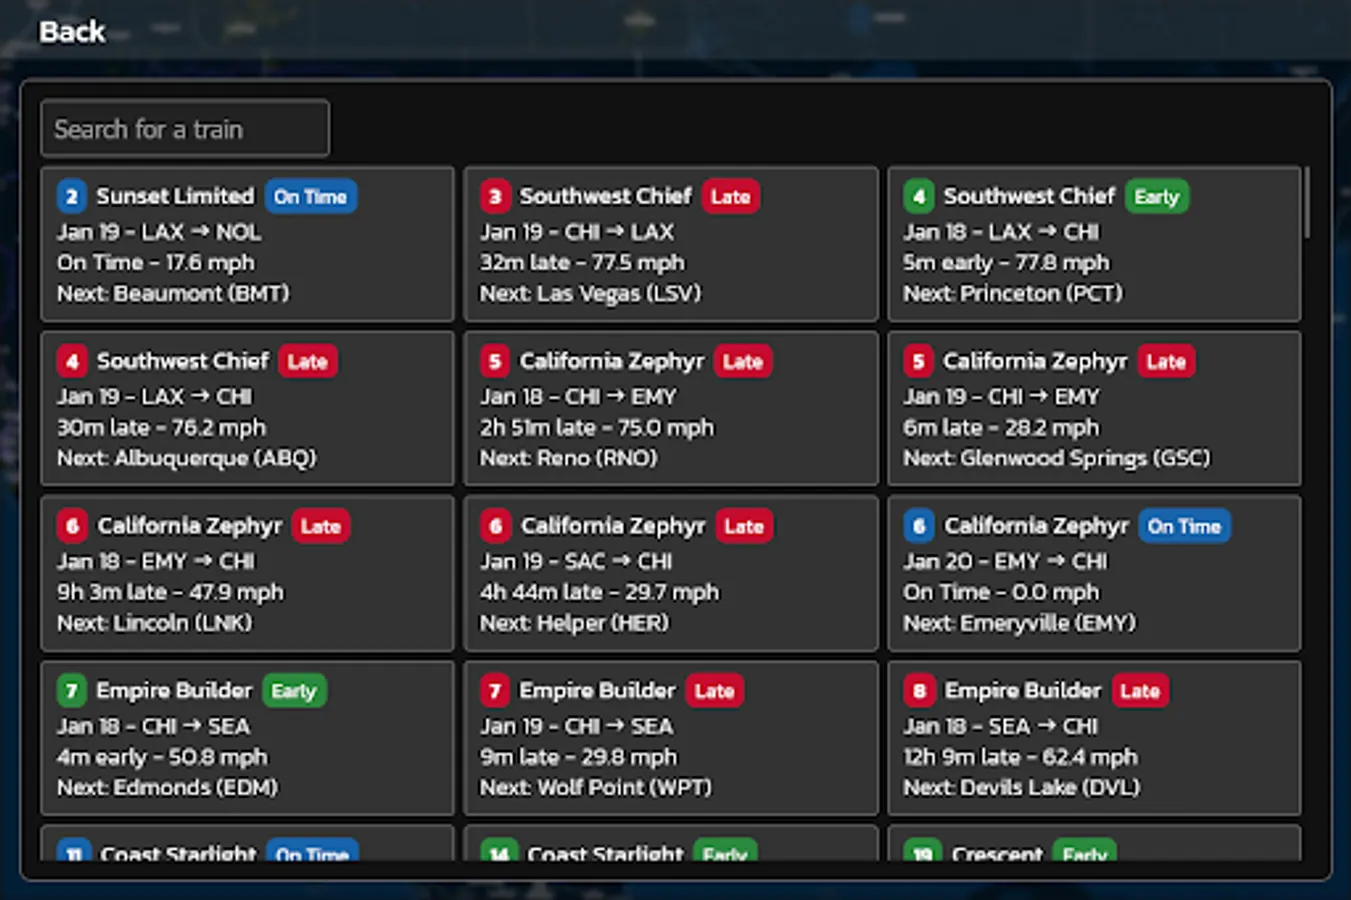Click Late badge on Southwest Chief train 3
The height and width of the screenshot is (900, 1351).
click(731, 197)
